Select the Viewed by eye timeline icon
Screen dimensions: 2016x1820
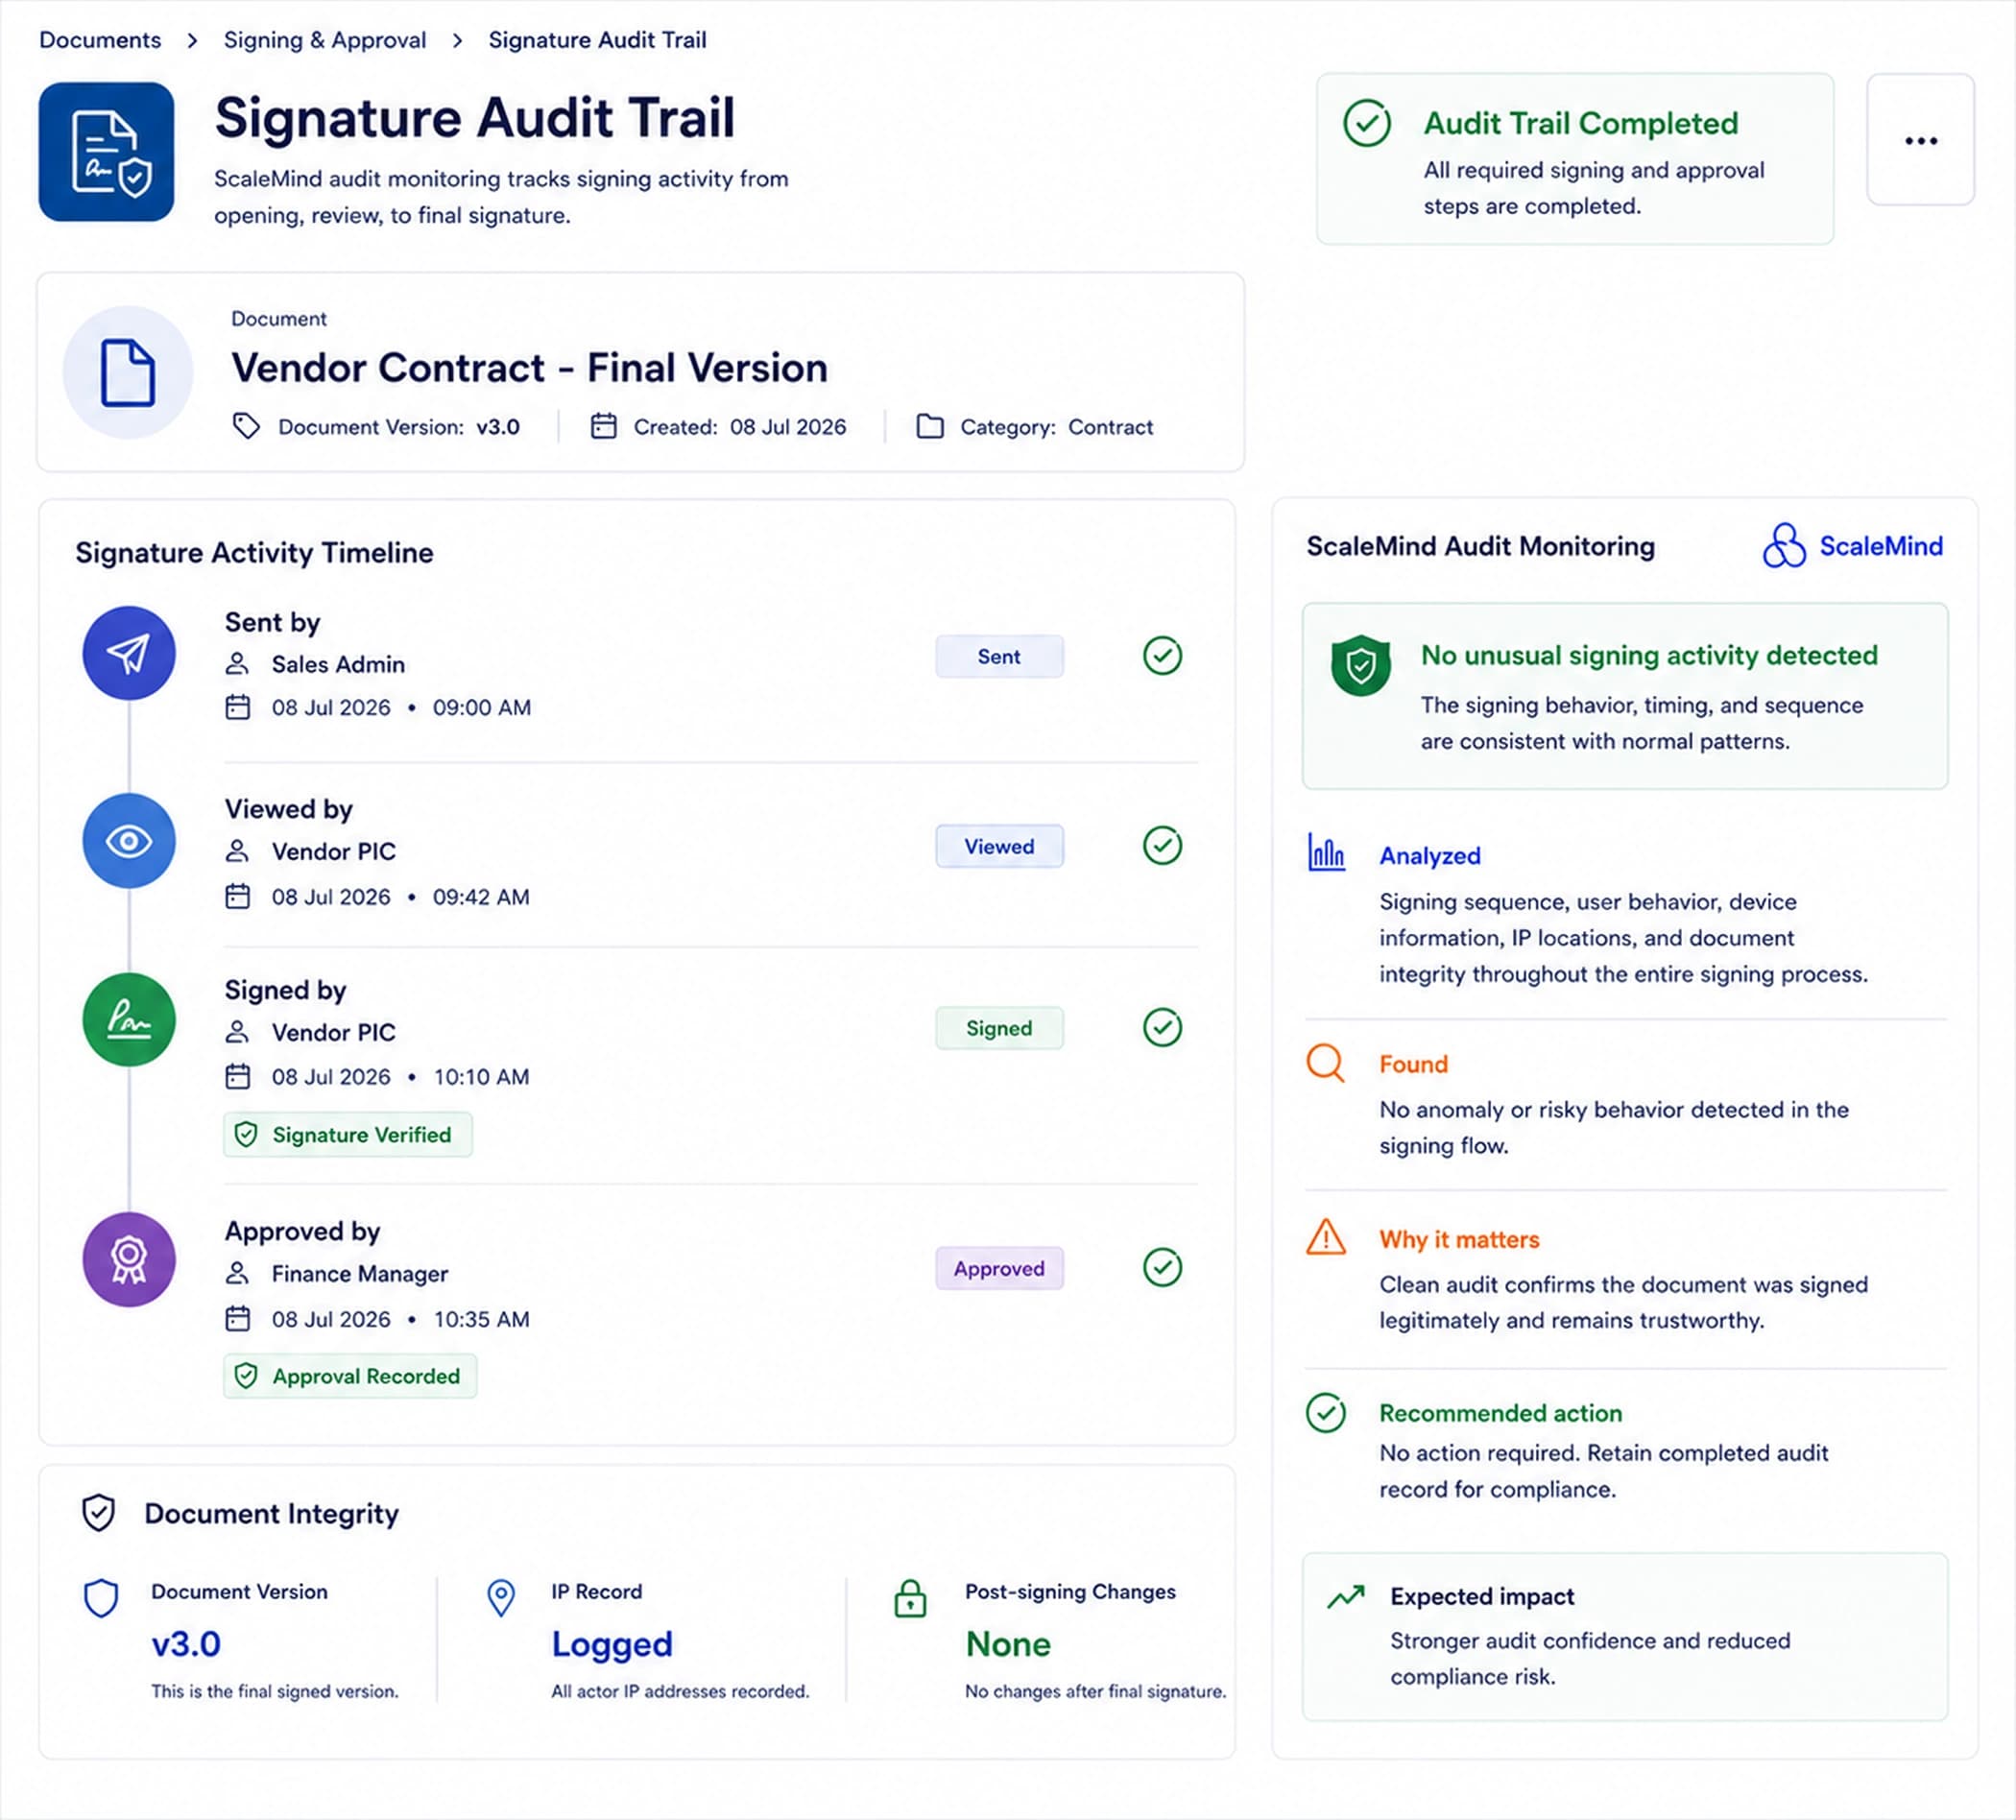click(x=129, y=841)
